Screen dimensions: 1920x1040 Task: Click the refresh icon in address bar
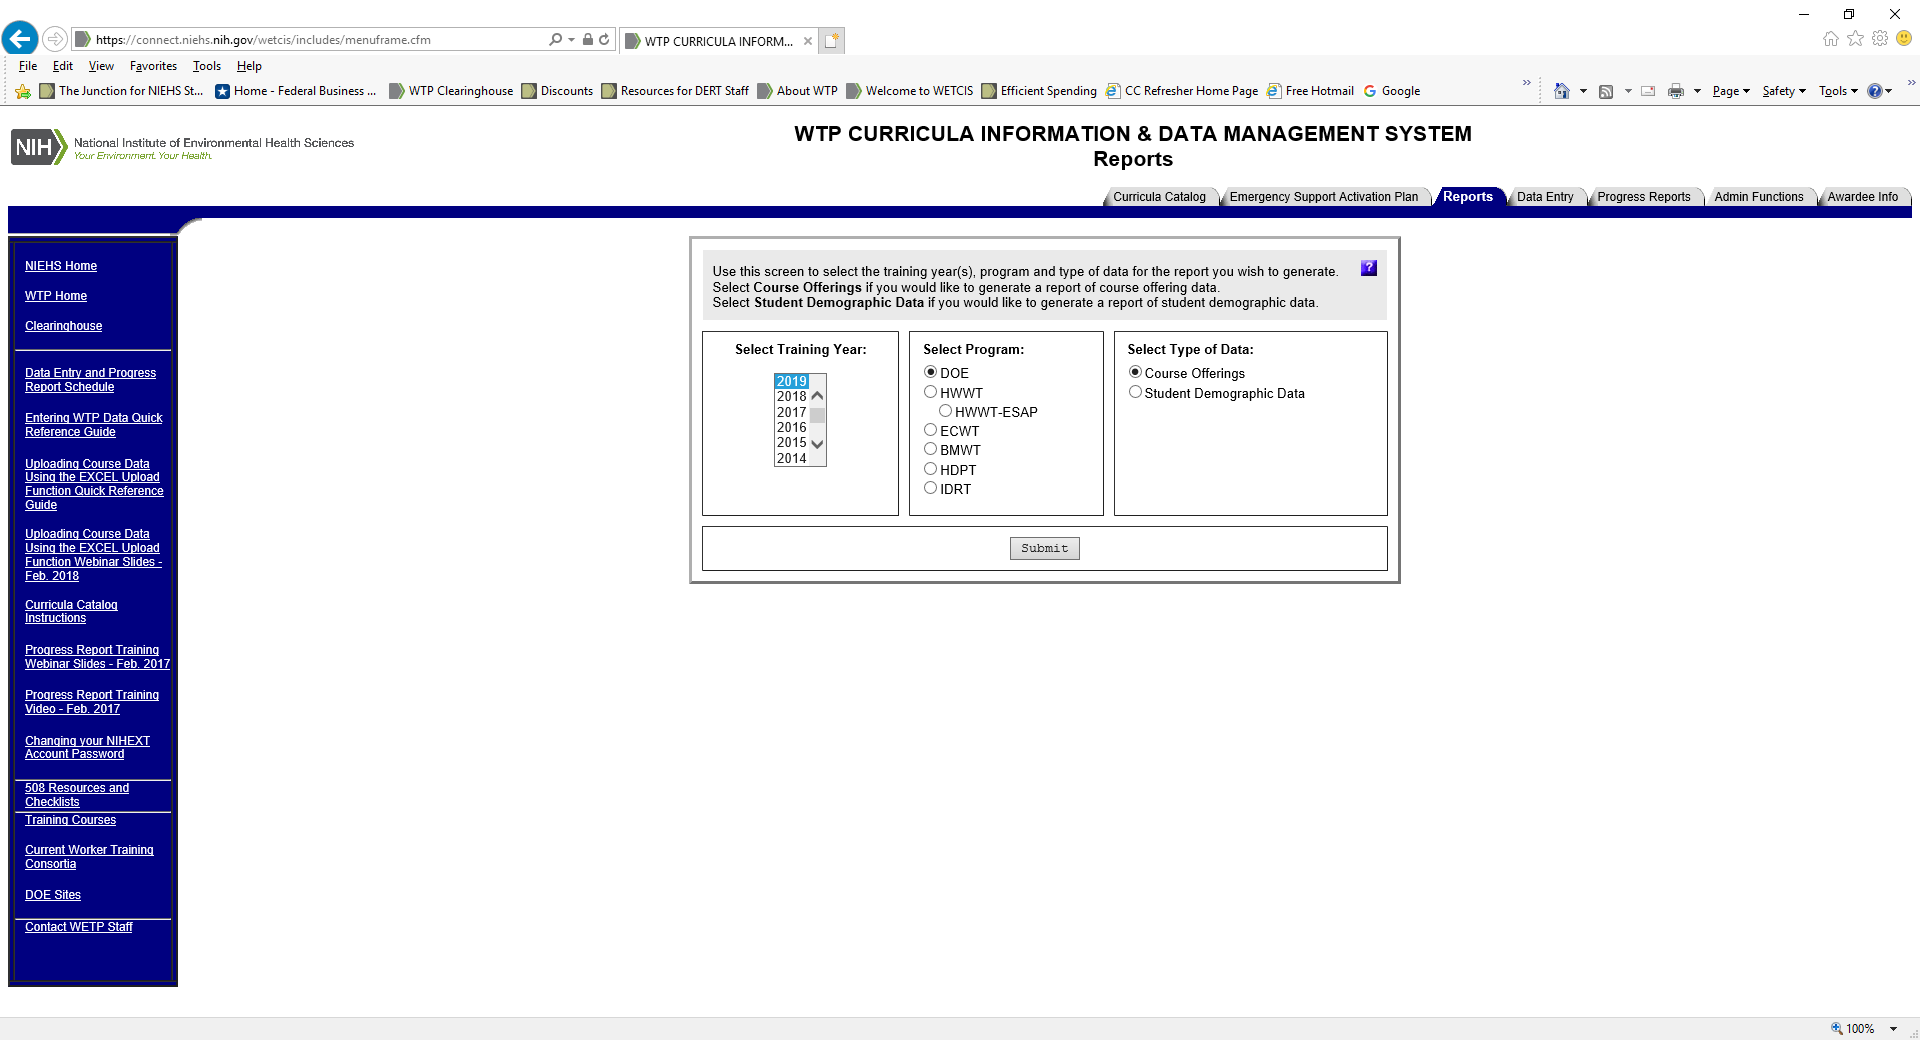tap(604, 39)
